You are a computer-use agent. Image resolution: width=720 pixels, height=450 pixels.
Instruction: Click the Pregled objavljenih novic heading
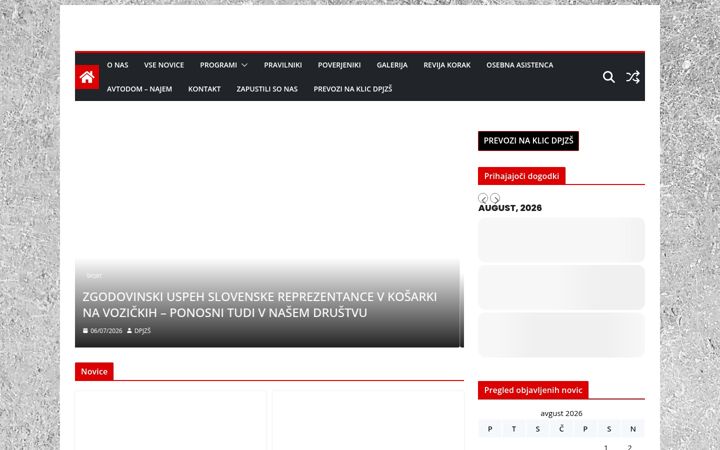pyautogui.click(x=533, y=390)
